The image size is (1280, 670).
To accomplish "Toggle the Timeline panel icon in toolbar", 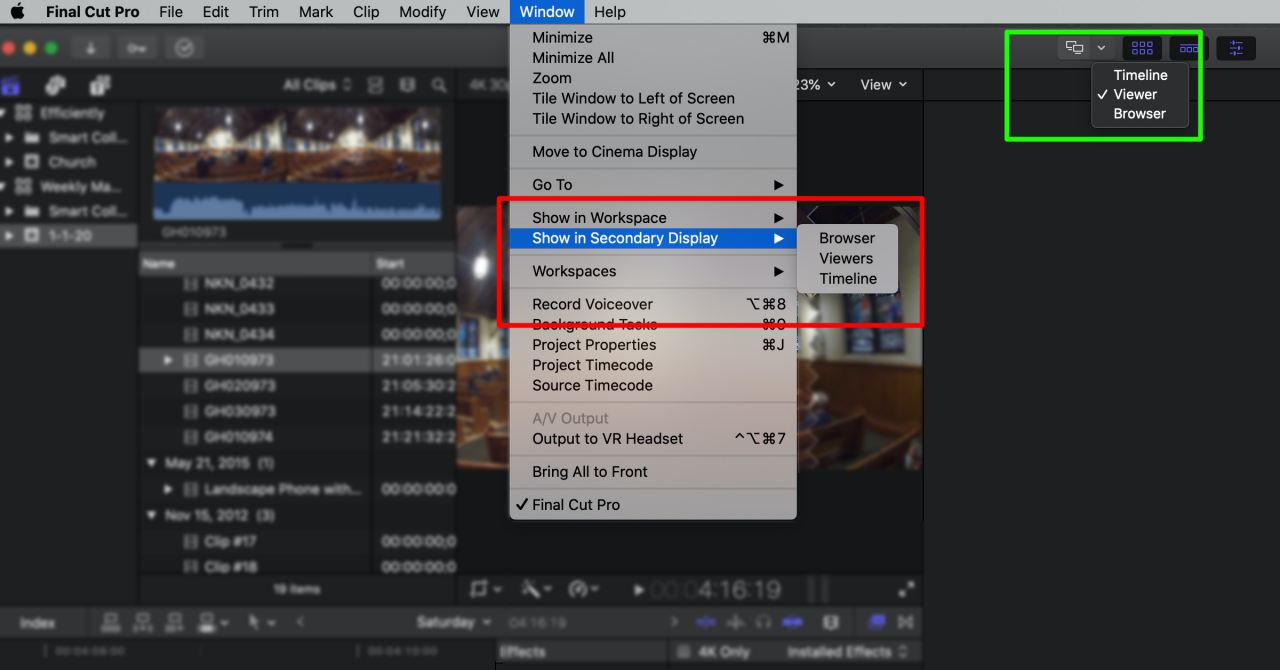I will click(x=1188, y=48).
